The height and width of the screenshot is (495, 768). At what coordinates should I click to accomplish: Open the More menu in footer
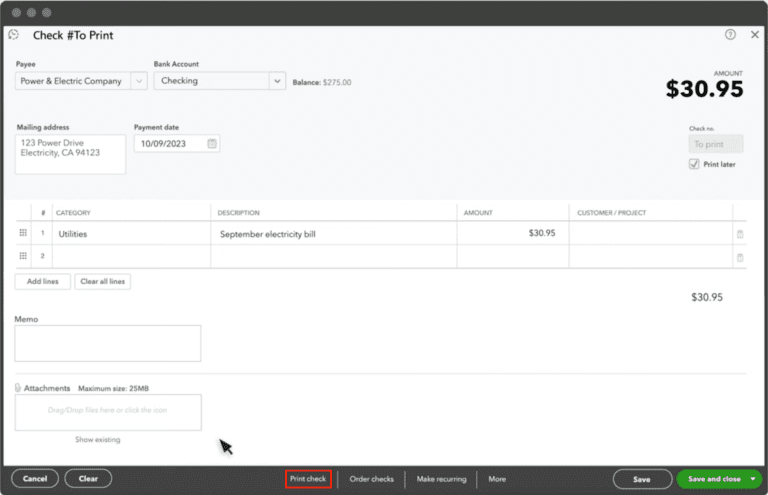point(497,479)
